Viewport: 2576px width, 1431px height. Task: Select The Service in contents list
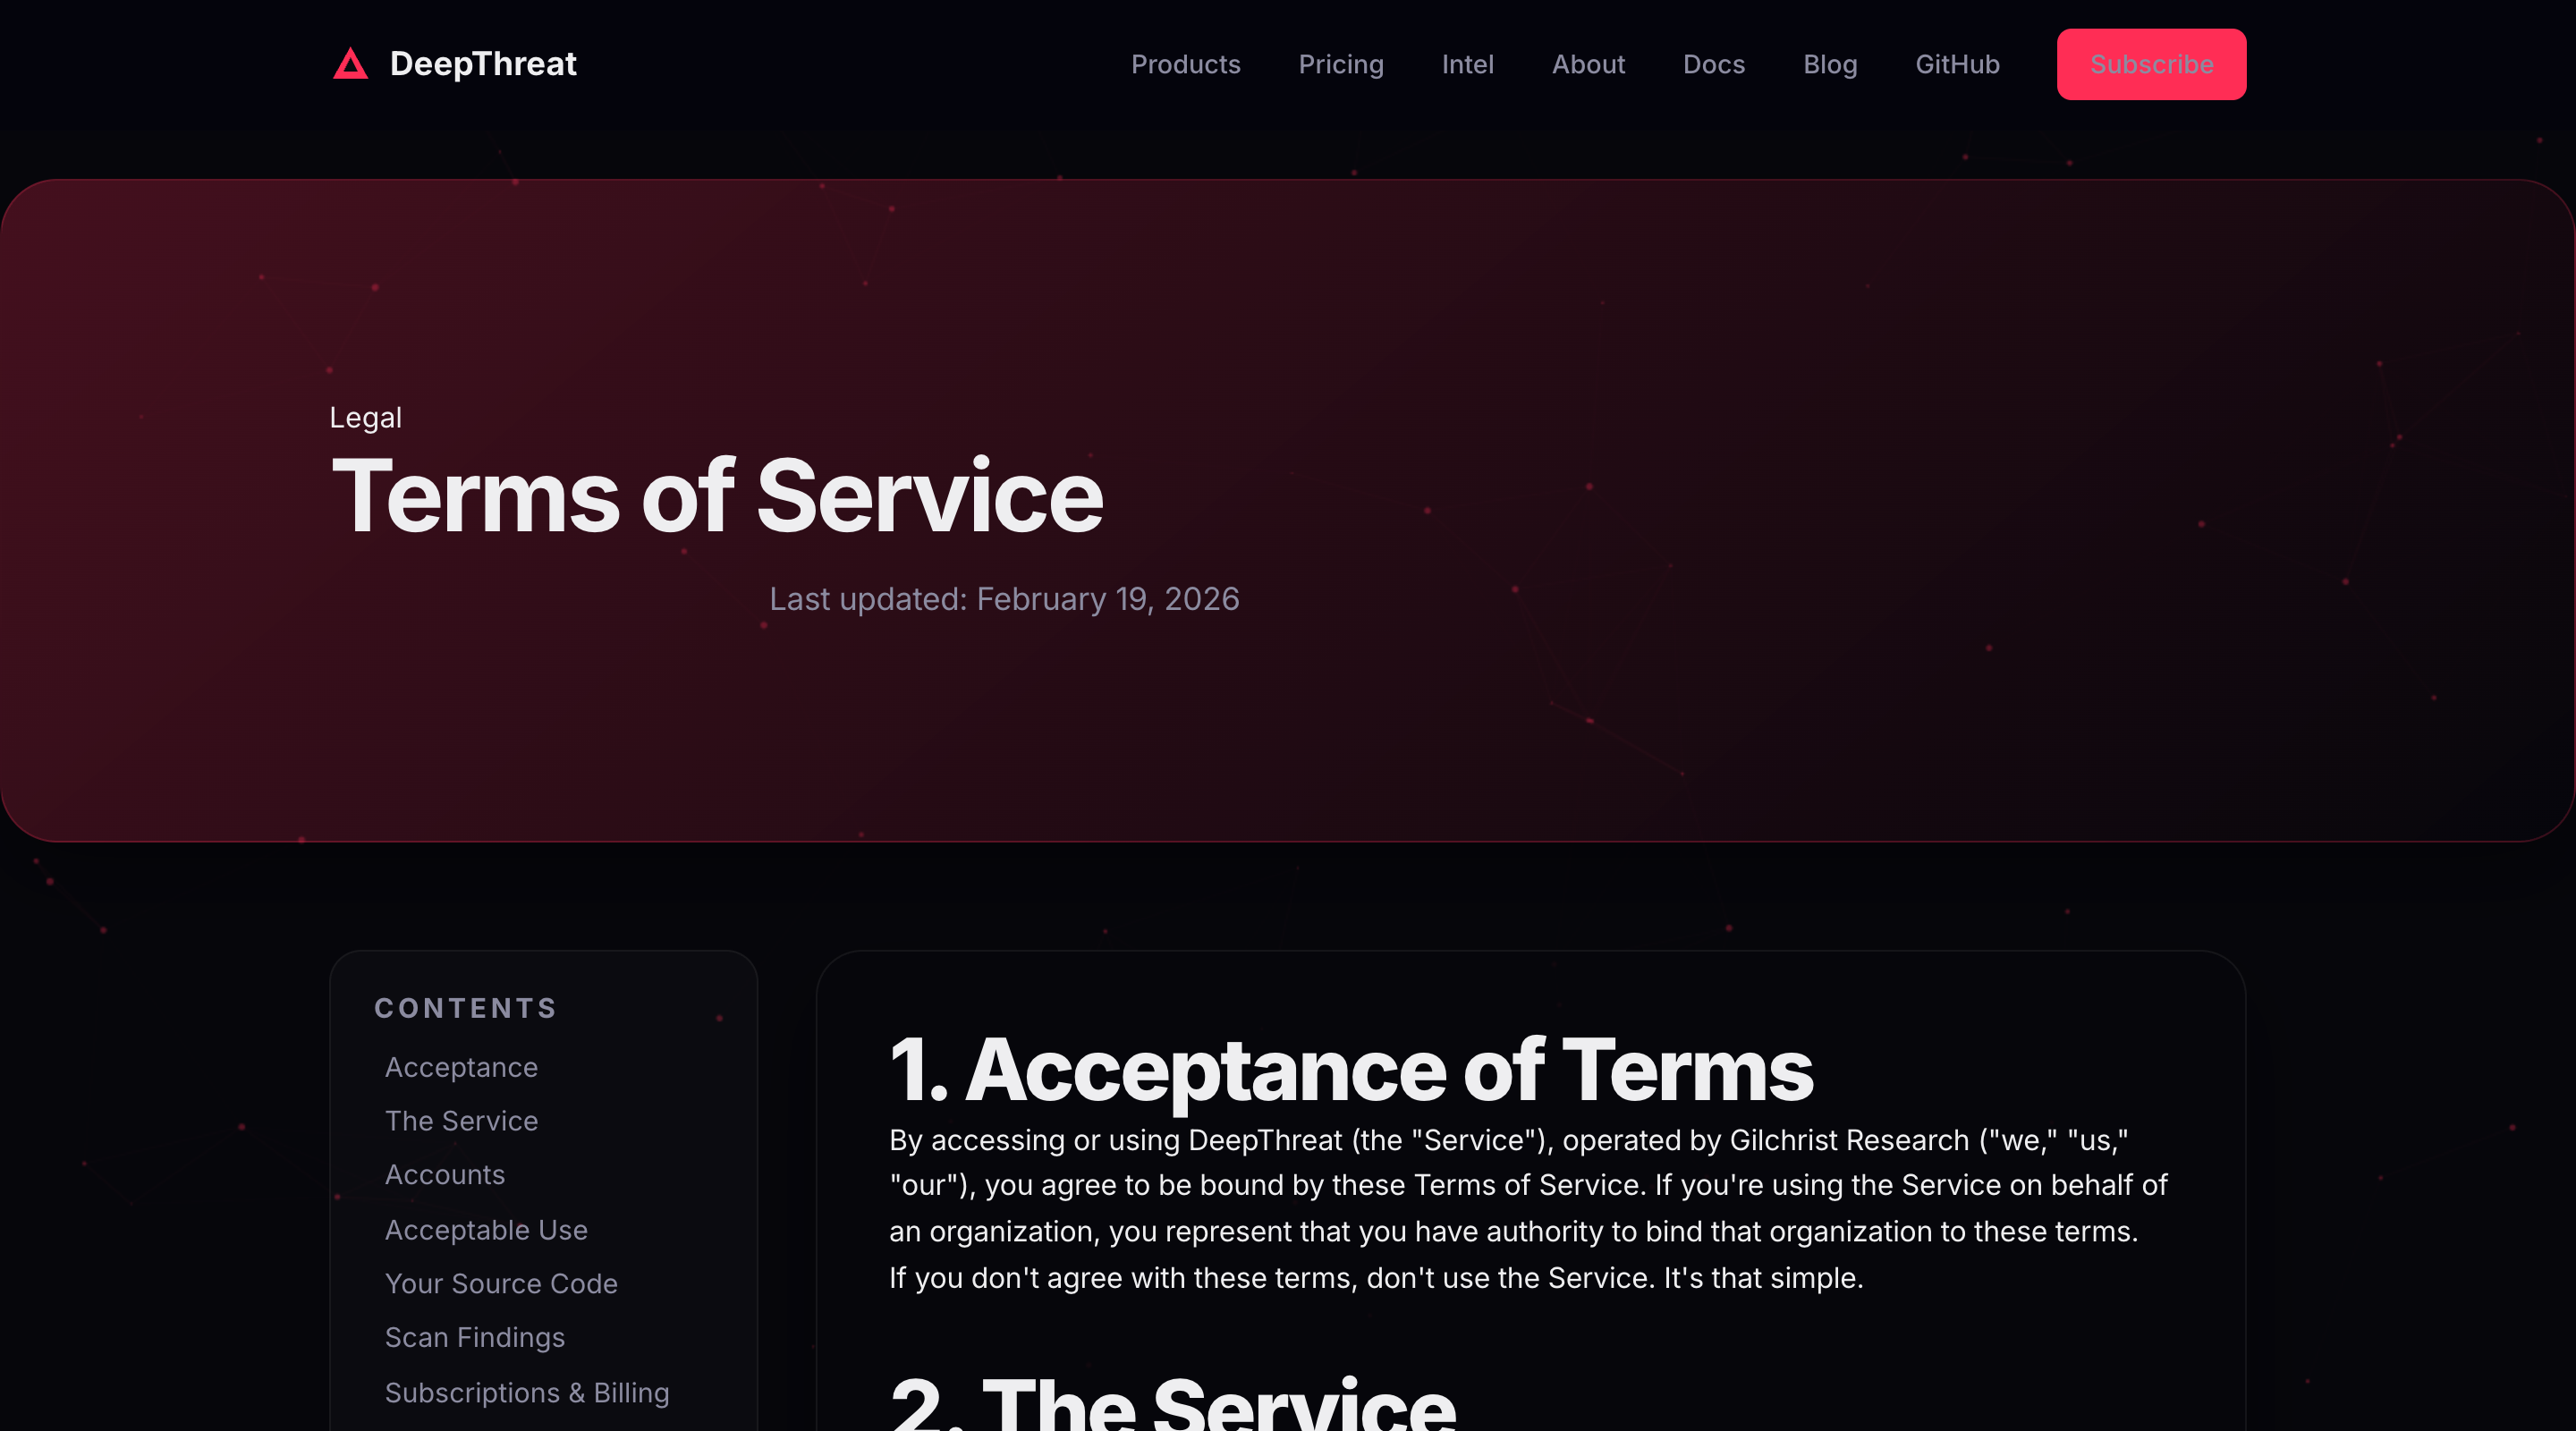(x=461, y=1121)
